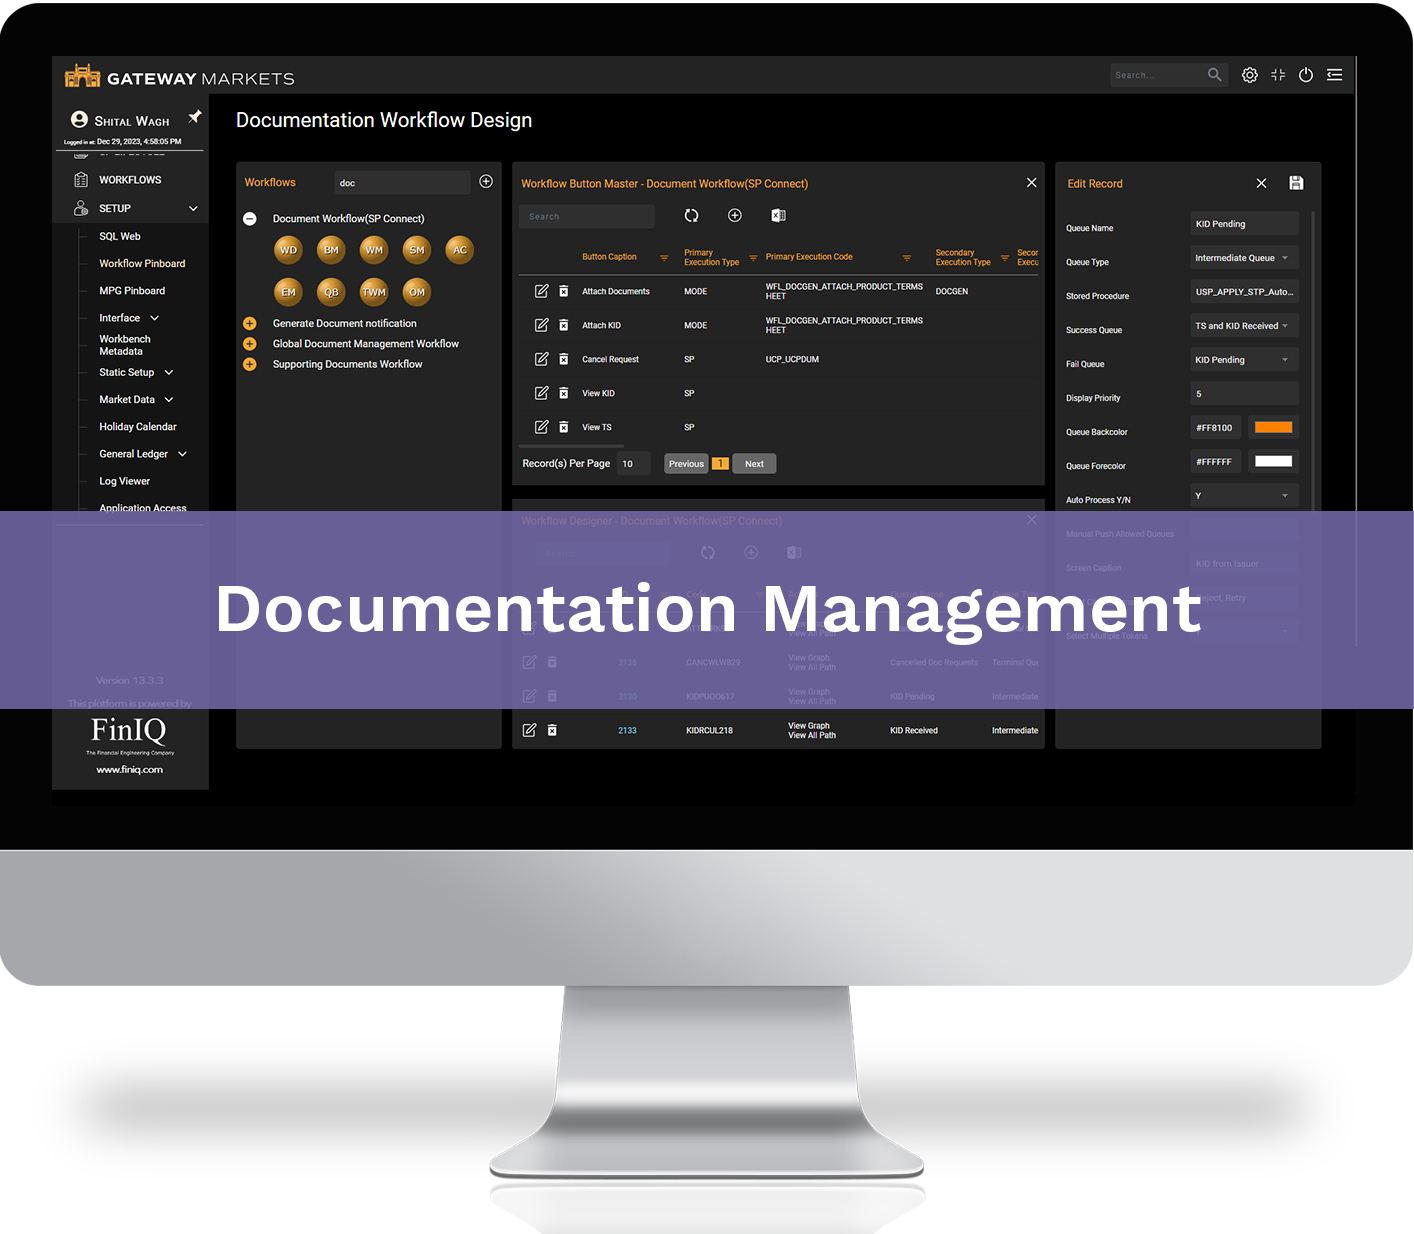Click the AC workflow node circle
Screen dimensions: 1414x1234
pyautogui.click(x=460, y=250)
